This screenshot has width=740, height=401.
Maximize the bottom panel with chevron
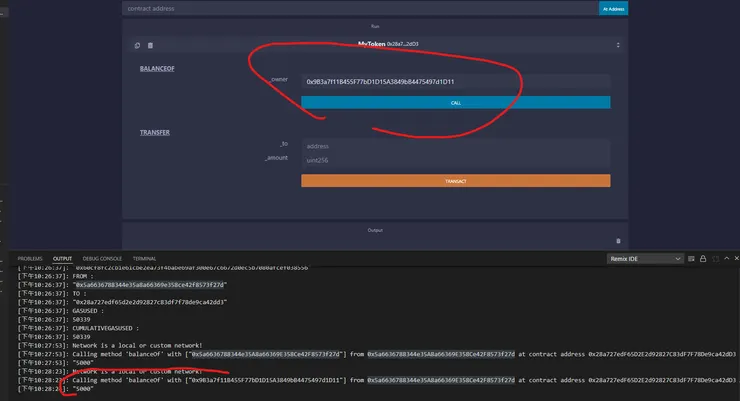point(726,258)
